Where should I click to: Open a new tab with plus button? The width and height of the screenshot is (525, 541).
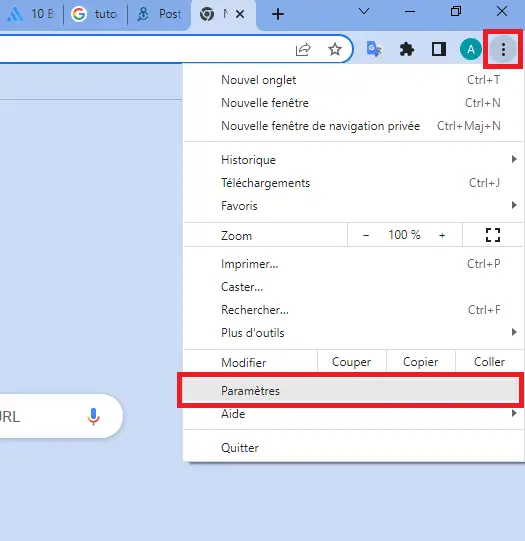tap(278, 14)
